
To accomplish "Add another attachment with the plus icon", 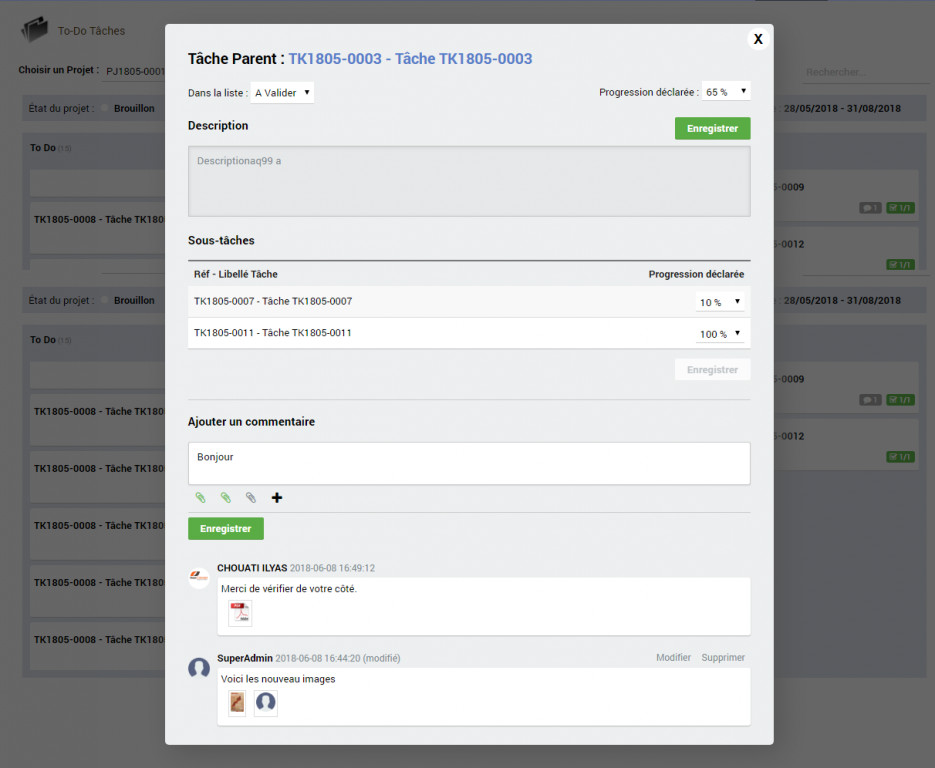I will [x=277, y=497].
